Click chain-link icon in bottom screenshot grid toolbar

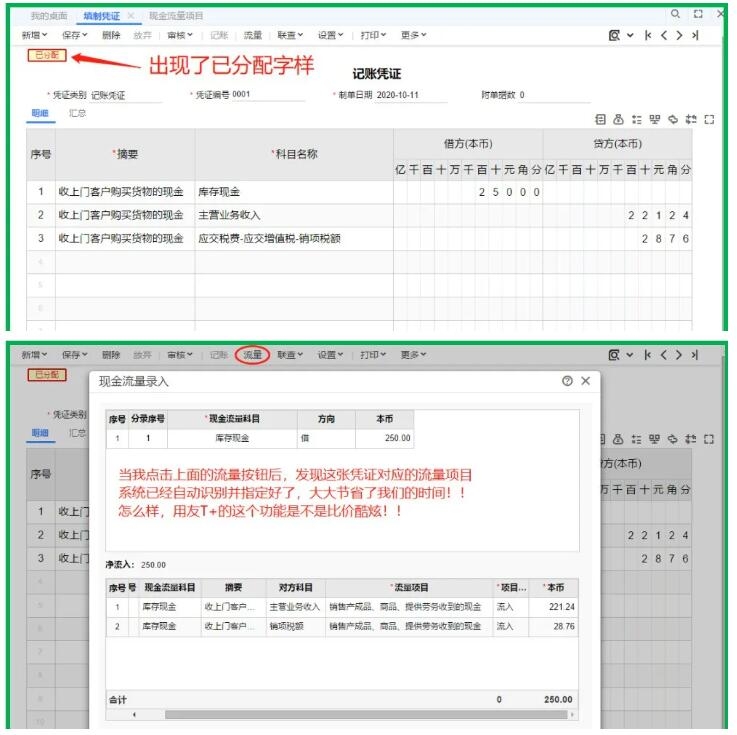pyautogui.click(x=673, y=439)
